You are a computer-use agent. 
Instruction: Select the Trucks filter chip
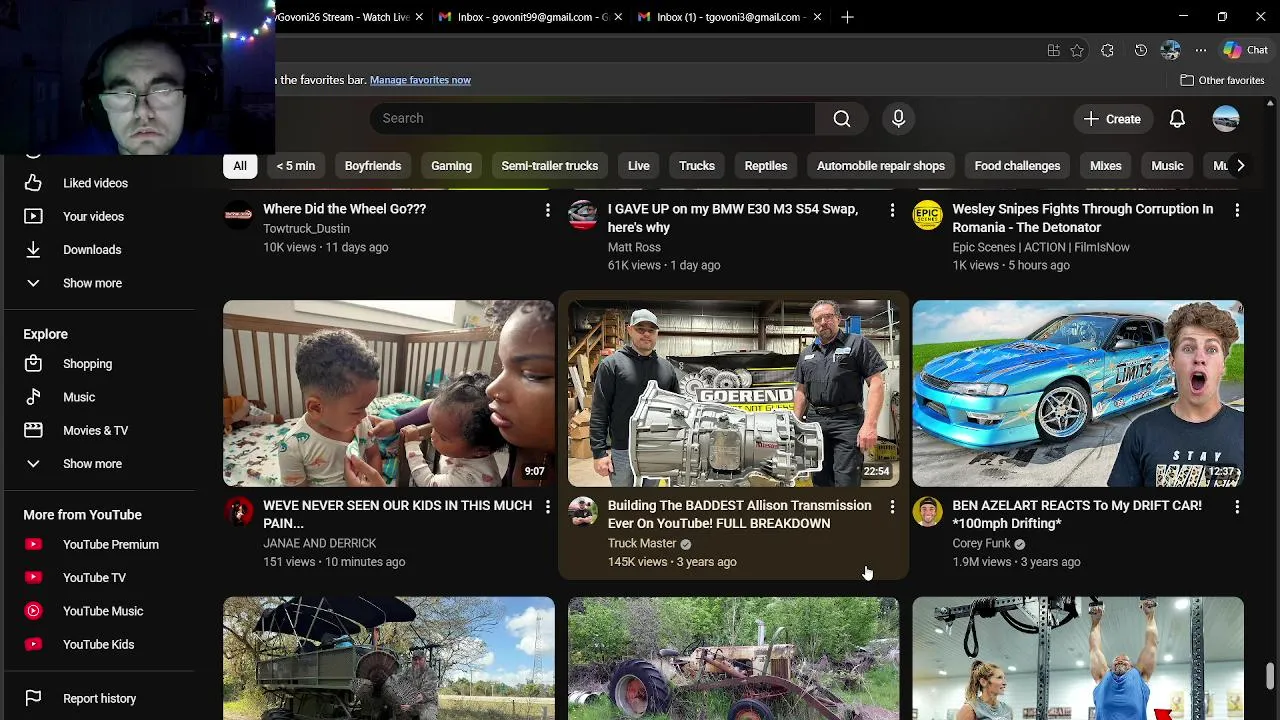[x=697, y=166]
